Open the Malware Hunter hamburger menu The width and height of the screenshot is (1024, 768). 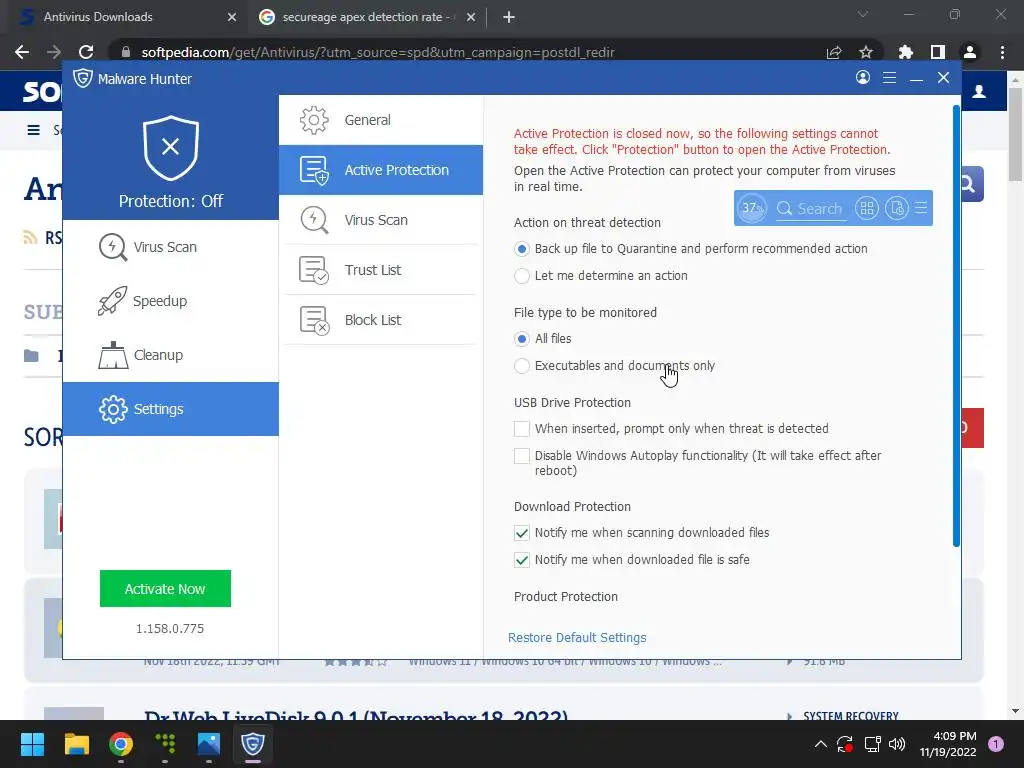889,78
